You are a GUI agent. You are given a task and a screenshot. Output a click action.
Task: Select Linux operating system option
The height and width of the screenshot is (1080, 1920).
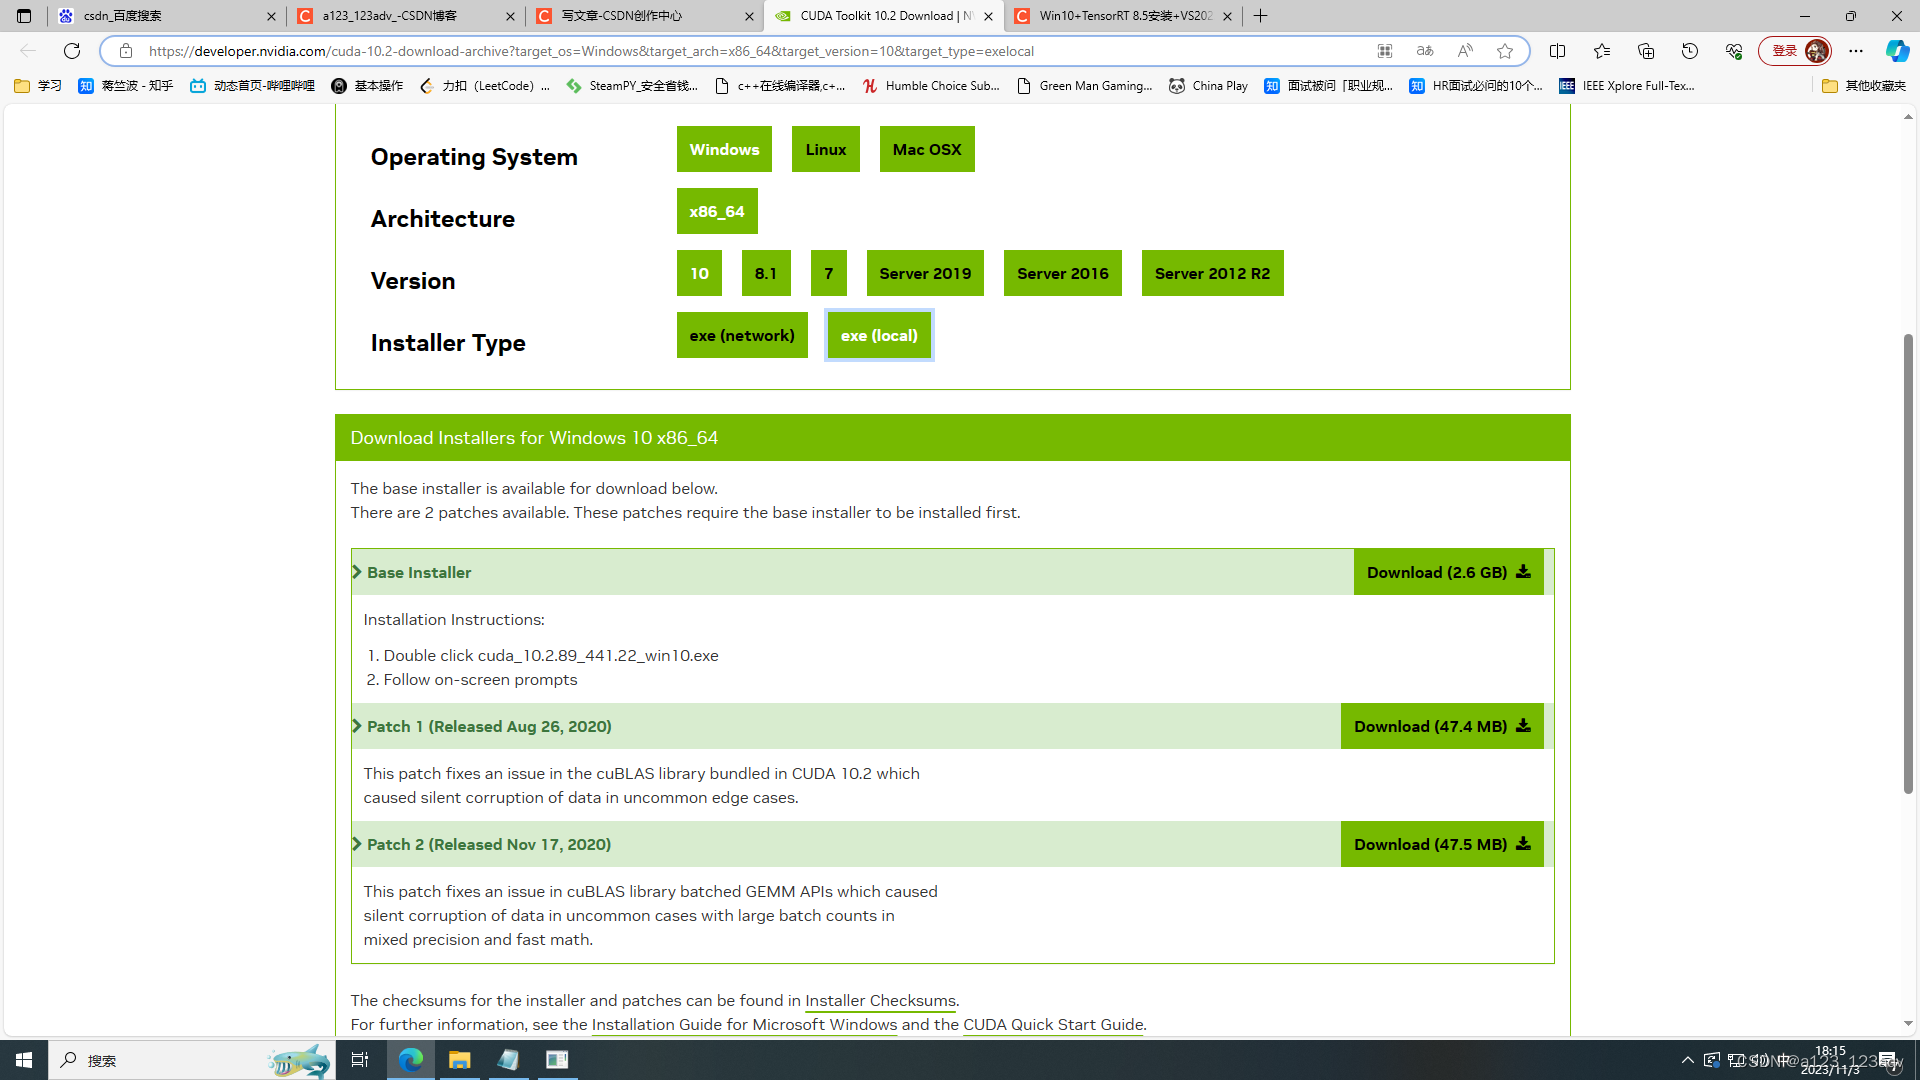click(x=825, y=149)
